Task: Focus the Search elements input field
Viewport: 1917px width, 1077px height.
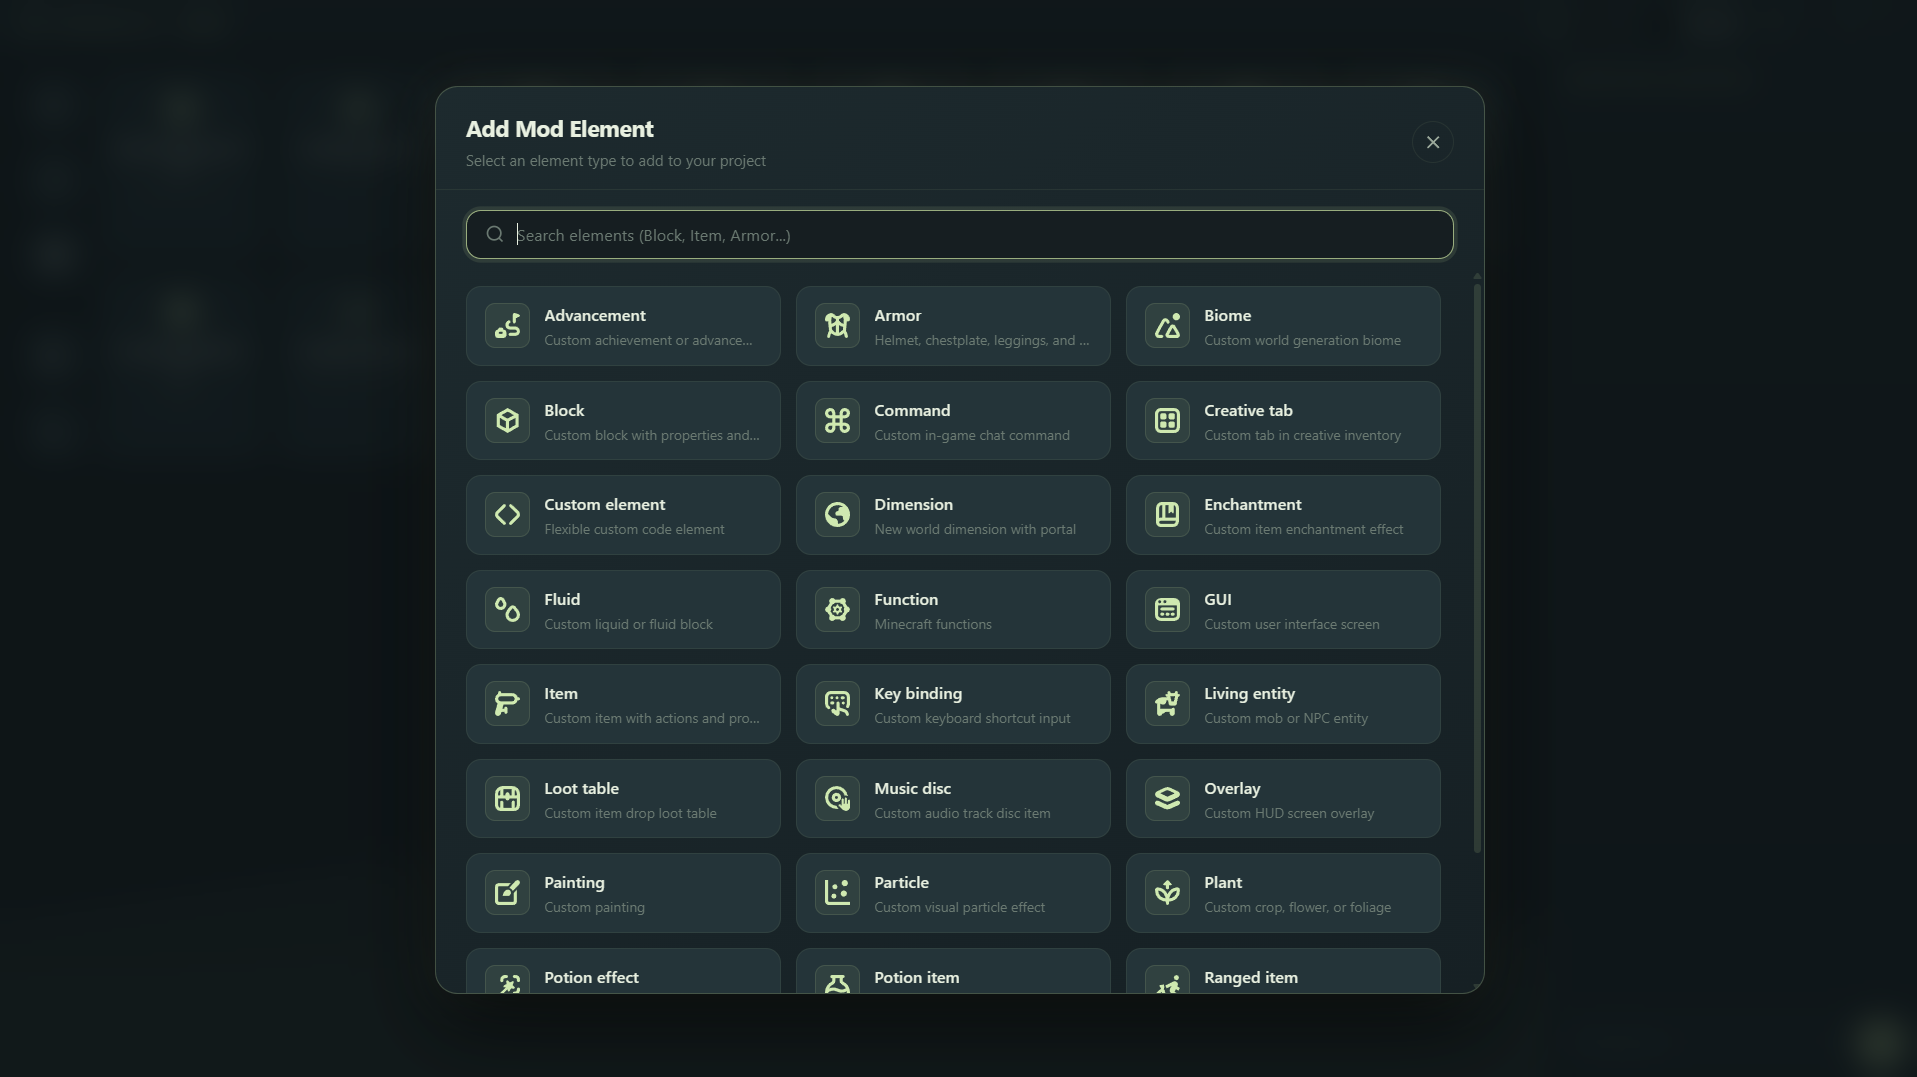Action: (959, 235)
